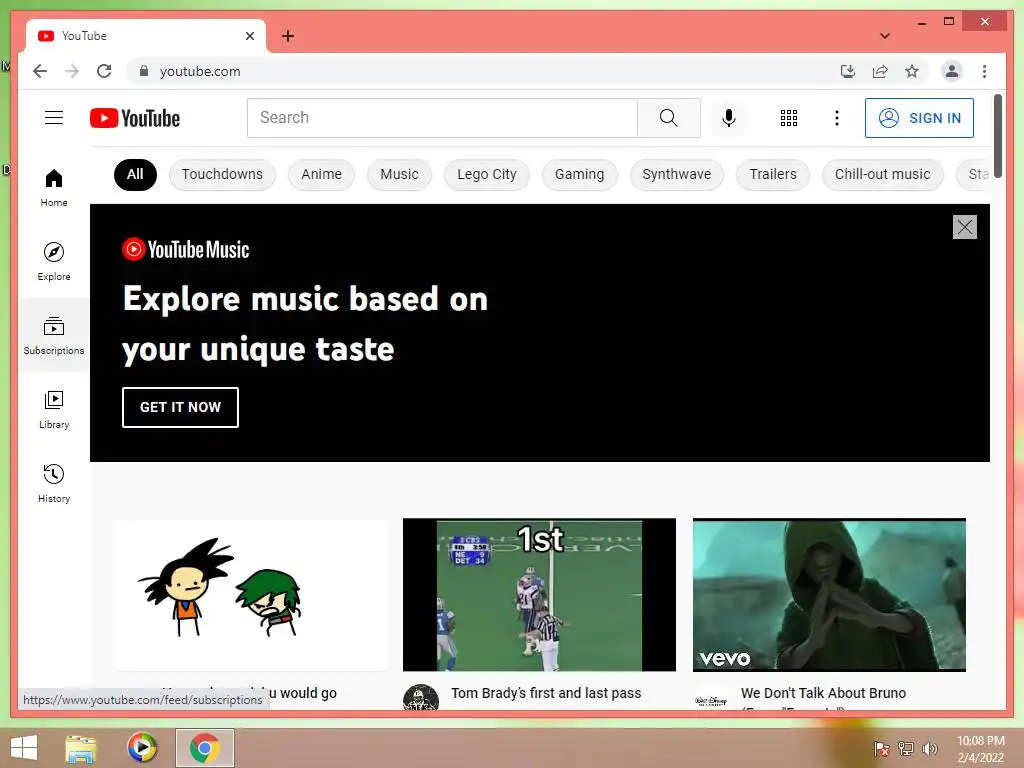
Task: Open the cartoon Goku video thumbnail
Action: (251, 594)
